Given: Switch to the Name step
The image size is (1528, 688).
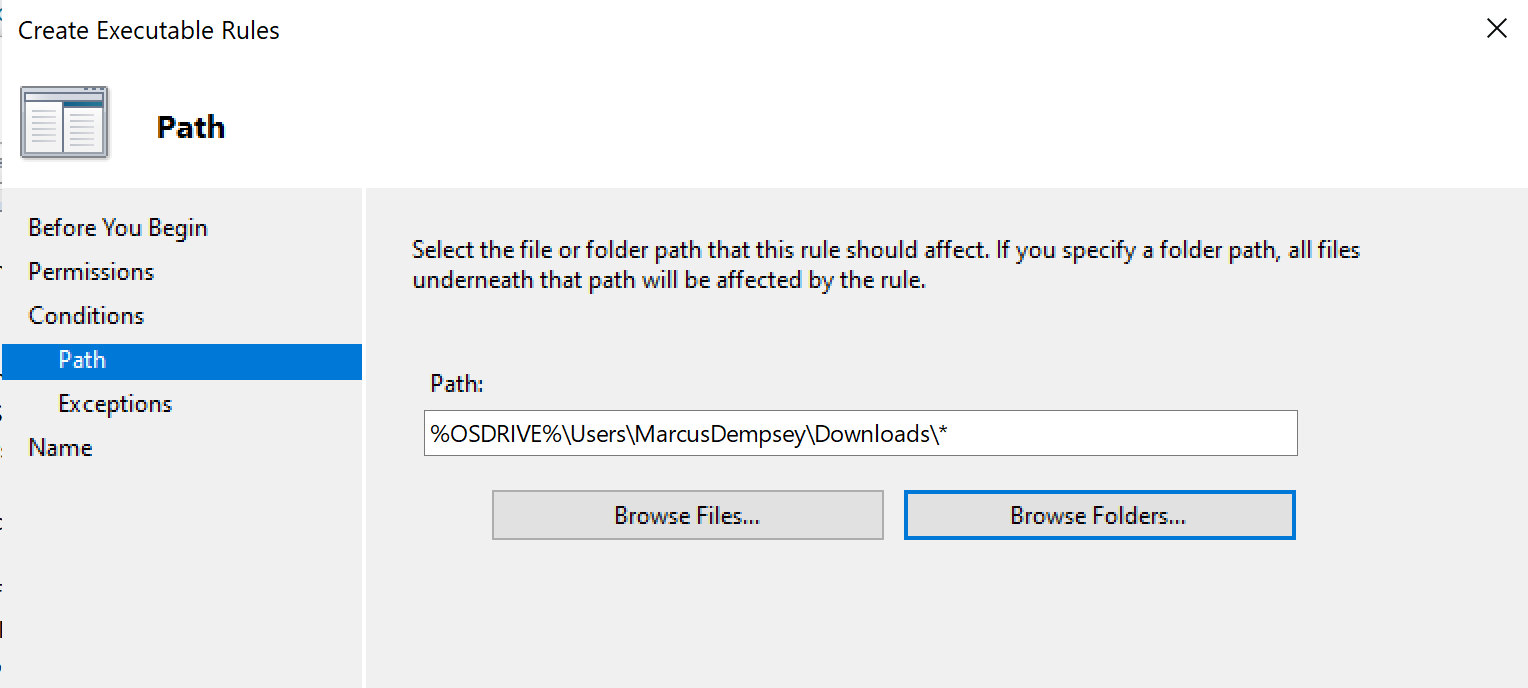Looking at the screenshot, I should (x=60, y=448).
